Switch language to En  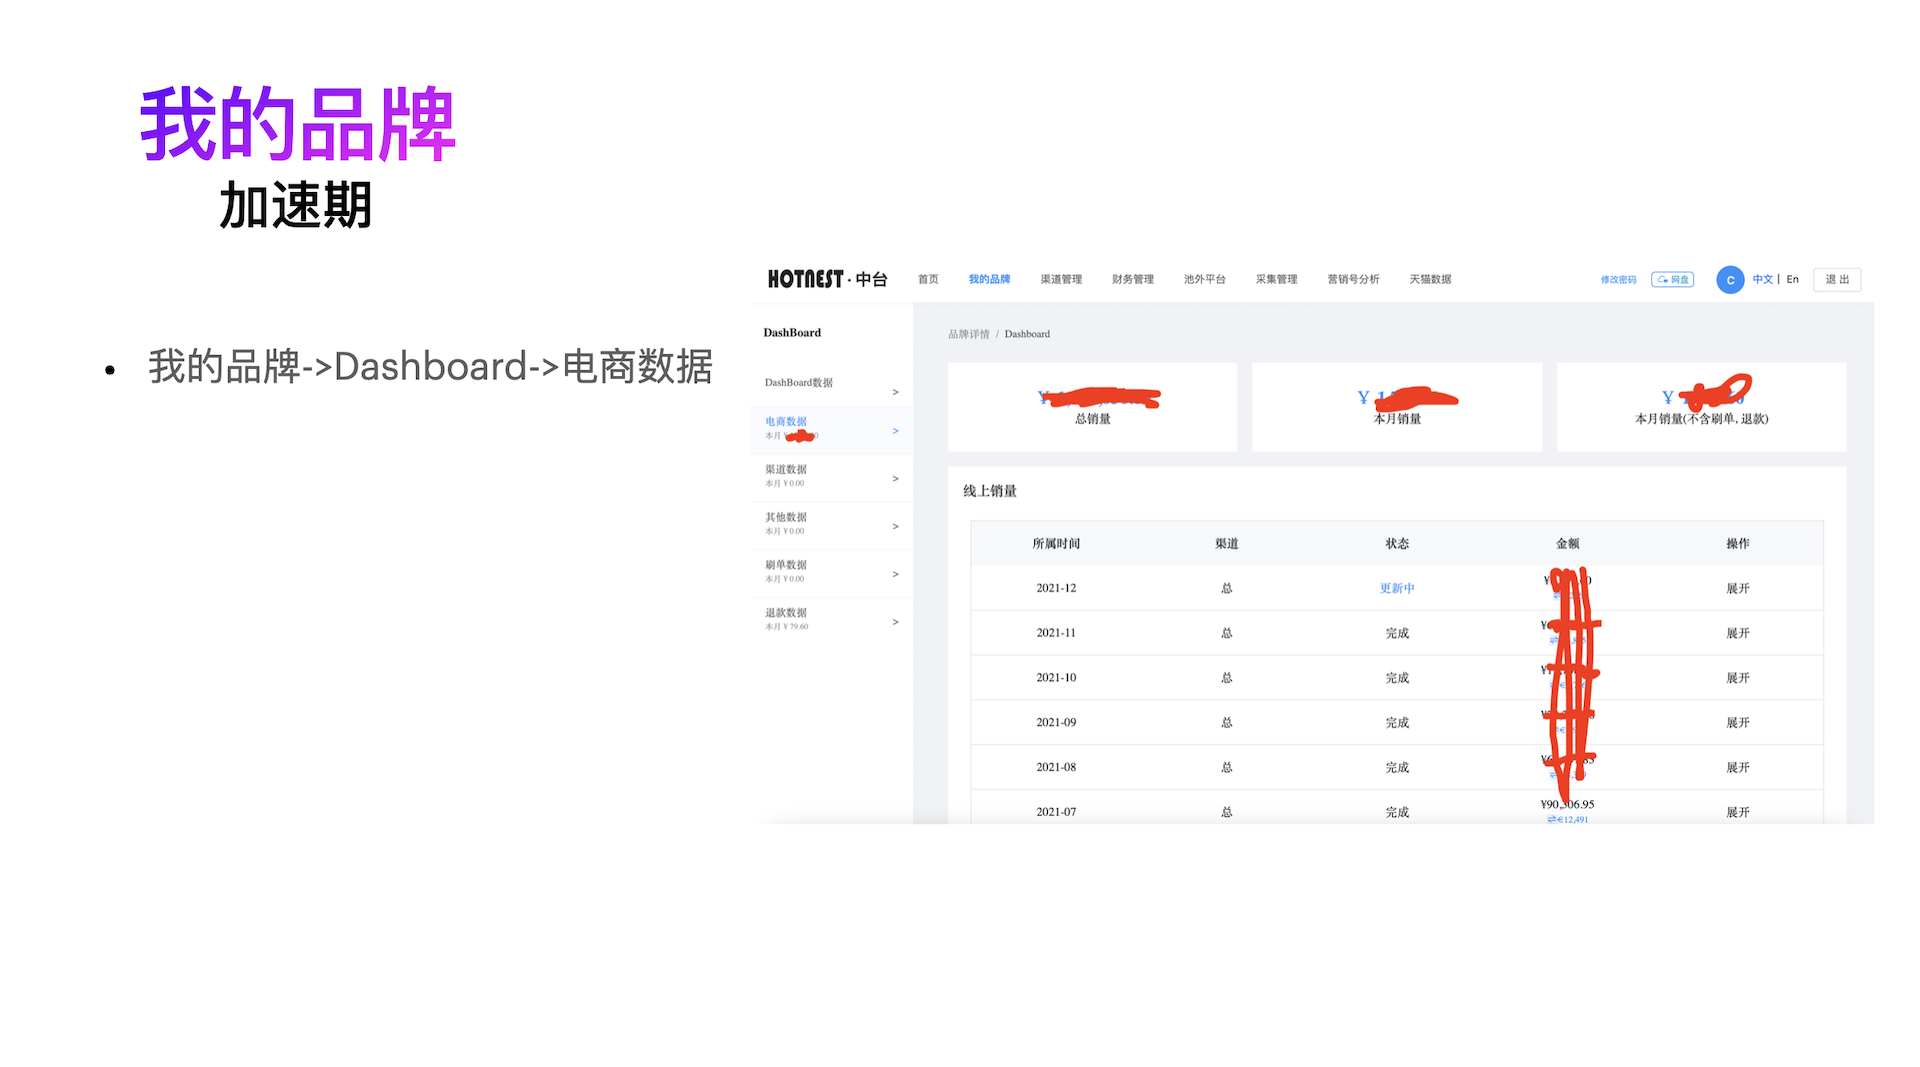coord(1793,280)
